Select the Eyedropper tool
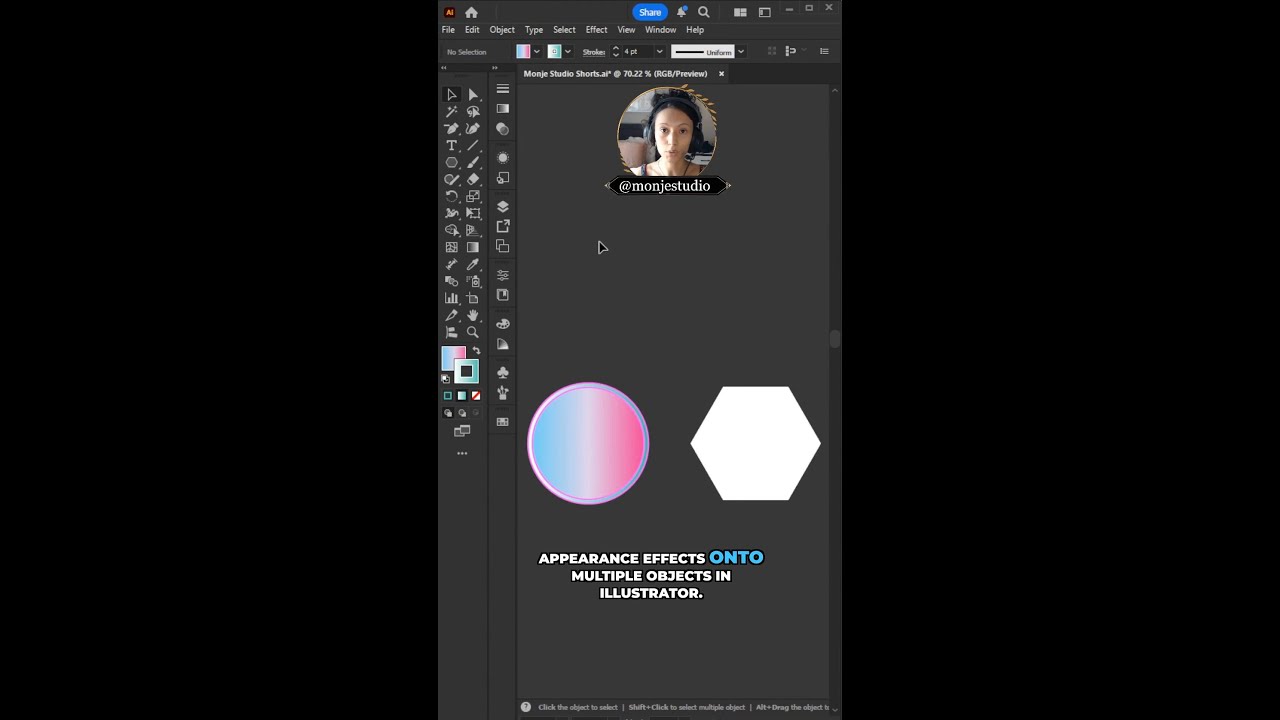The image size is (1280, 720). point(473,265)
